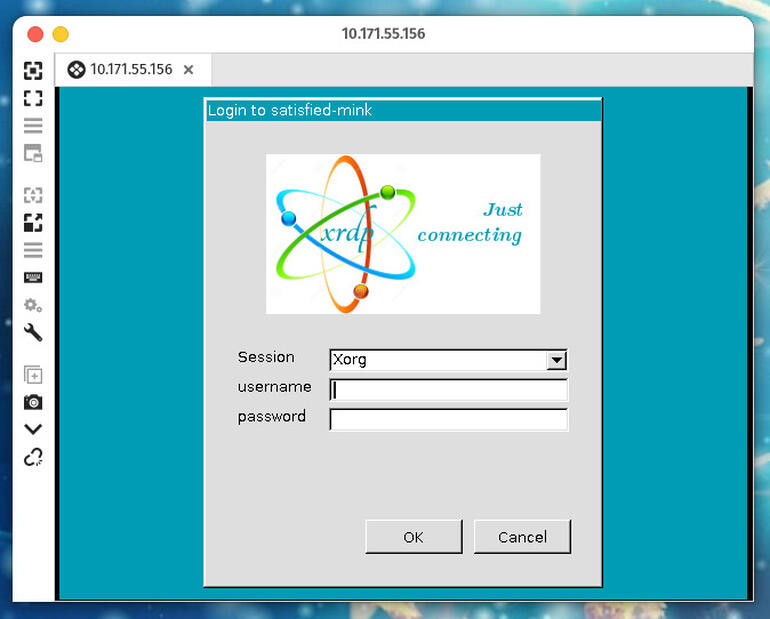Click the xrdp logo image

pos(403,234)
